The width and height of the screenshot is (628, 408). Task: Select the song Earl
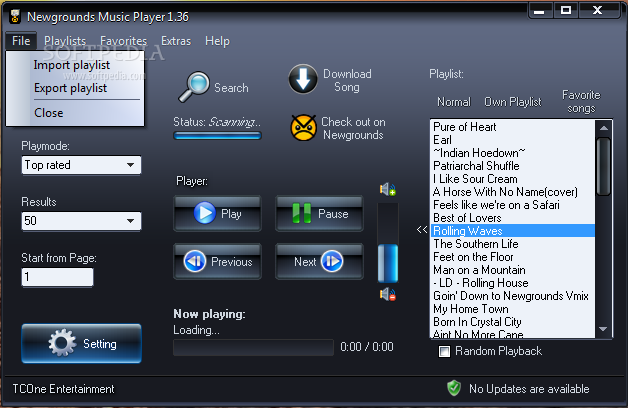click(x=513, y=140)
